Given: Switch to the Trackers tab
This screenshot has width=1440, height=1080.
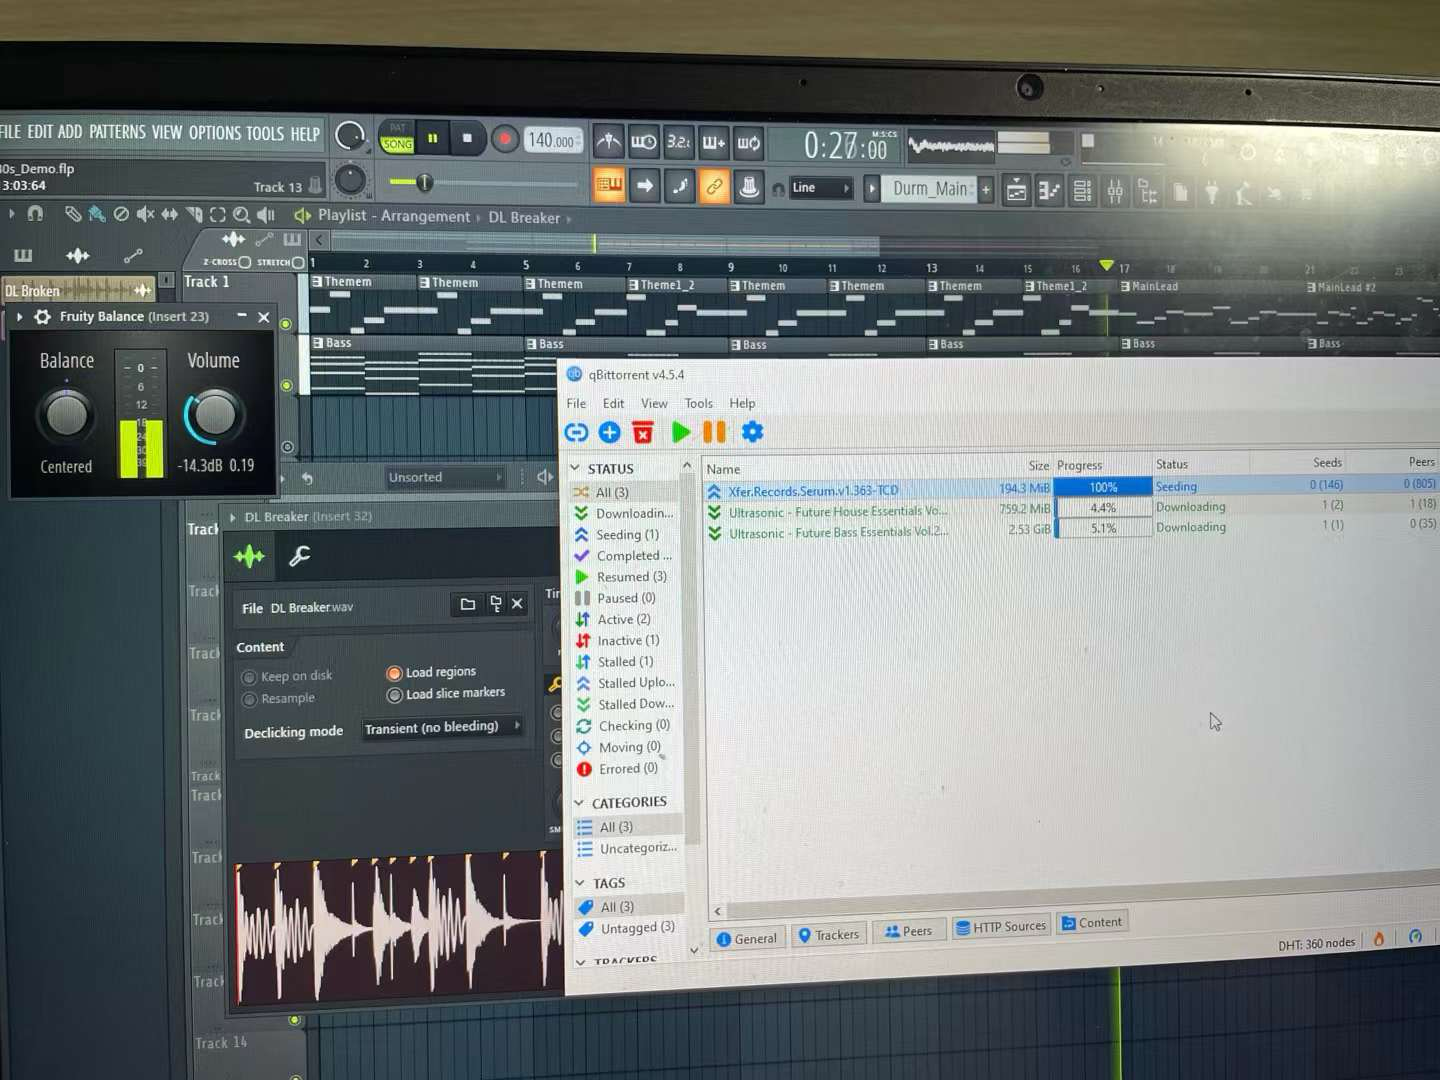Looking at the screenshot, I should 828,935.
